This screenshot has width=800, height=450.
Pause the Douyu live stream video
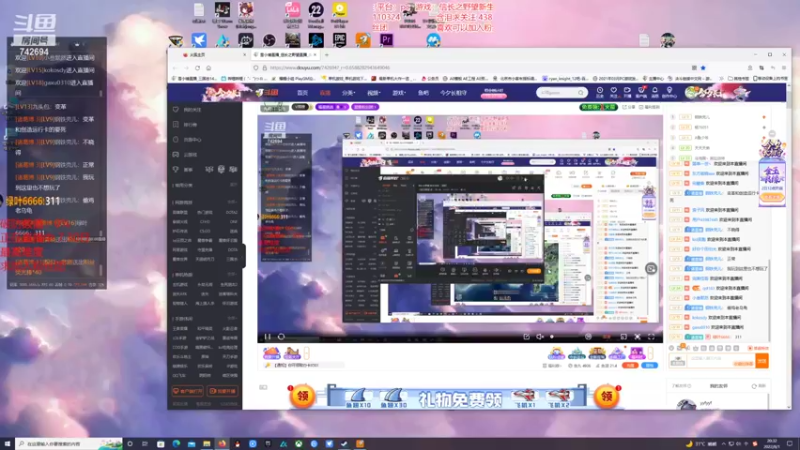pyautogui.click(x=267, y=337)
